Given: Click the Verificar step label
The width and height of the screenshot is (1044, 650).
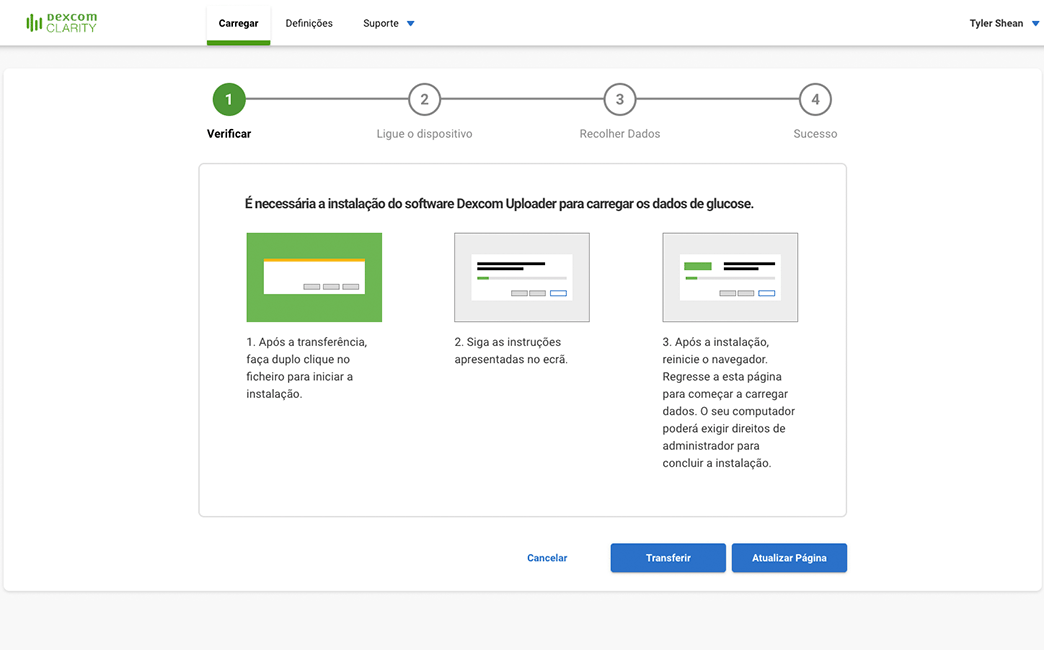Looking at the screenshot, I should click(x=229, y=134).
